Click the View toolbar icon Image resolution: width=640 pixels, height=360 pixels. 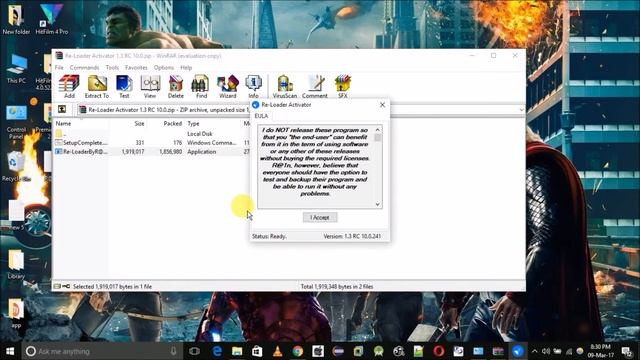150,86
